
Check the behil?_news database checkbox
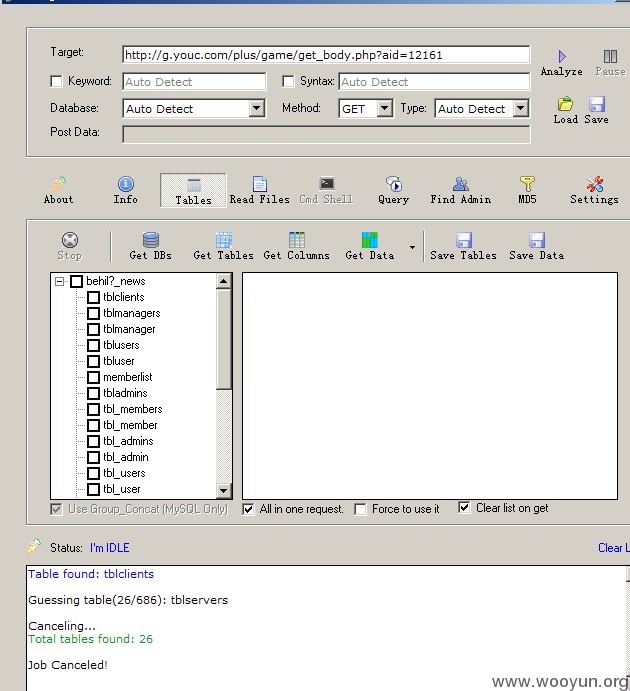pos(77,281)
